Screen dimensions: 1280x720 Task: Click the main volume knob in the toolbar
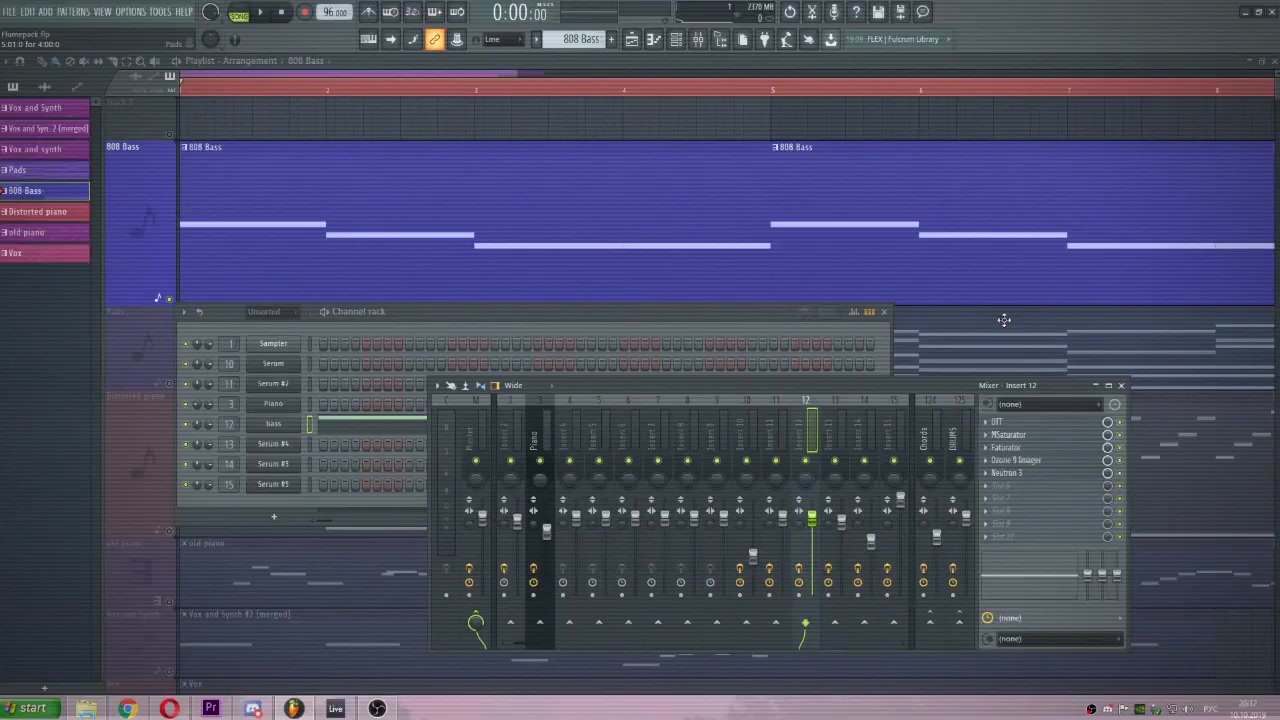[x=211, y=12]
